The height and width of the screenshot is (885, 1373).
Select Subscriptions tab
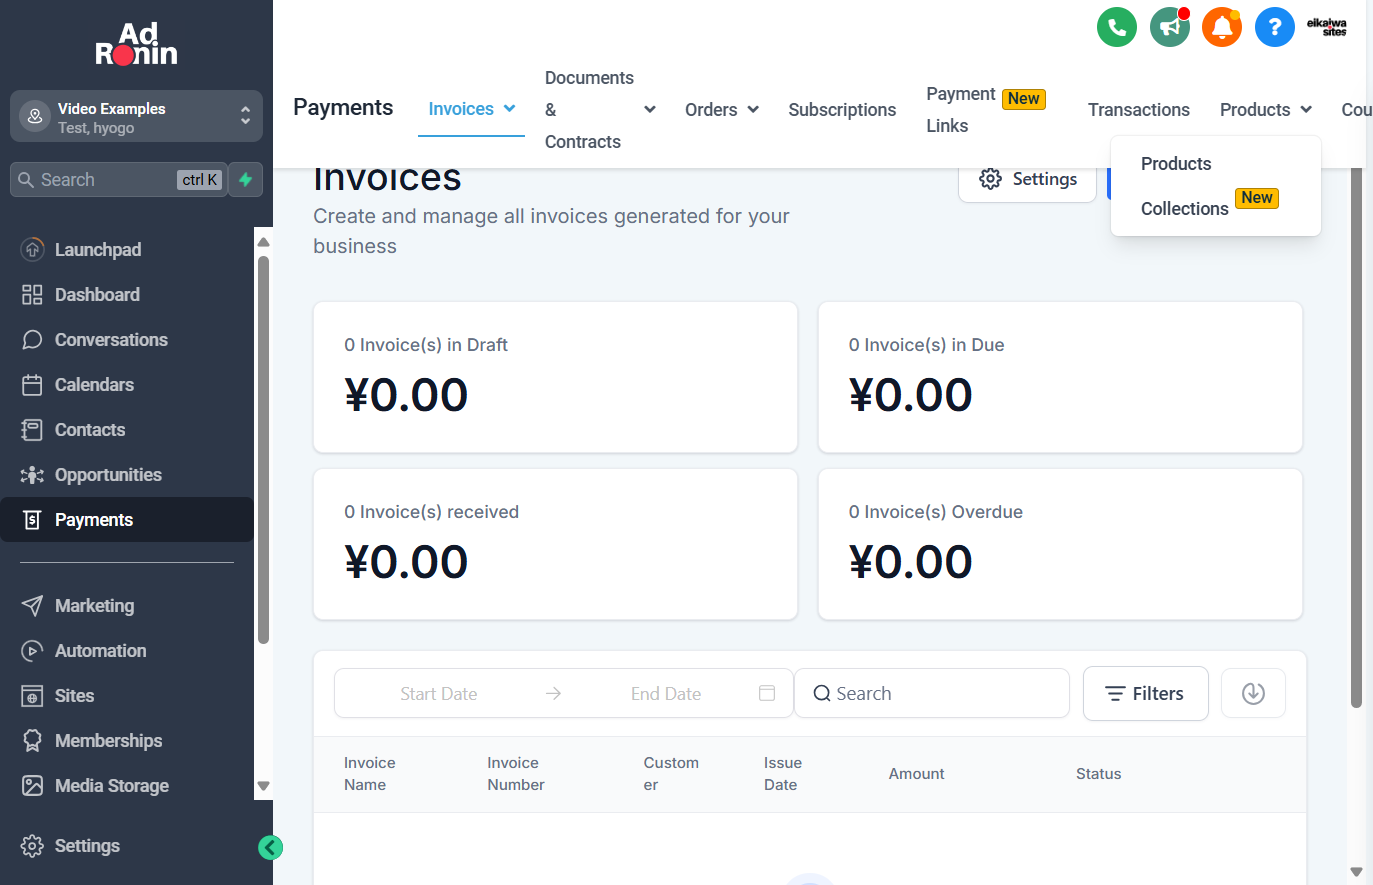(x=842, y=110)
